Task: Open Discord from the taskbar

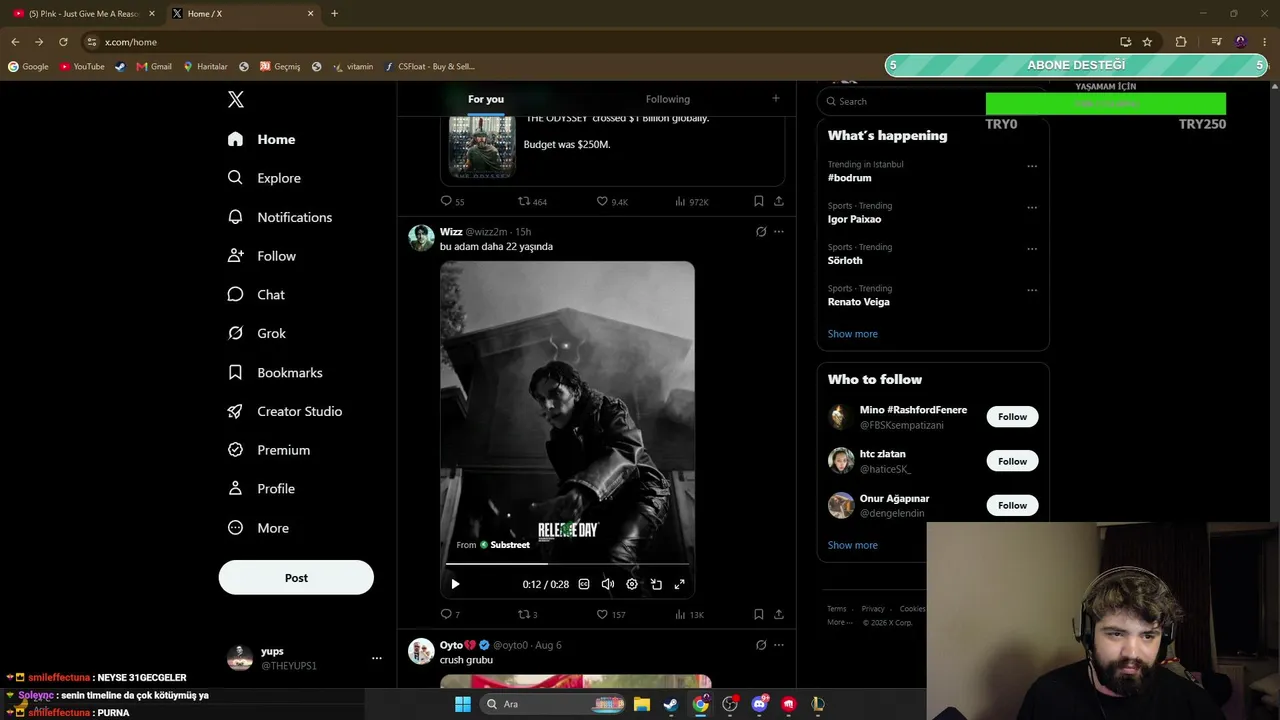Action: point(759,704)
